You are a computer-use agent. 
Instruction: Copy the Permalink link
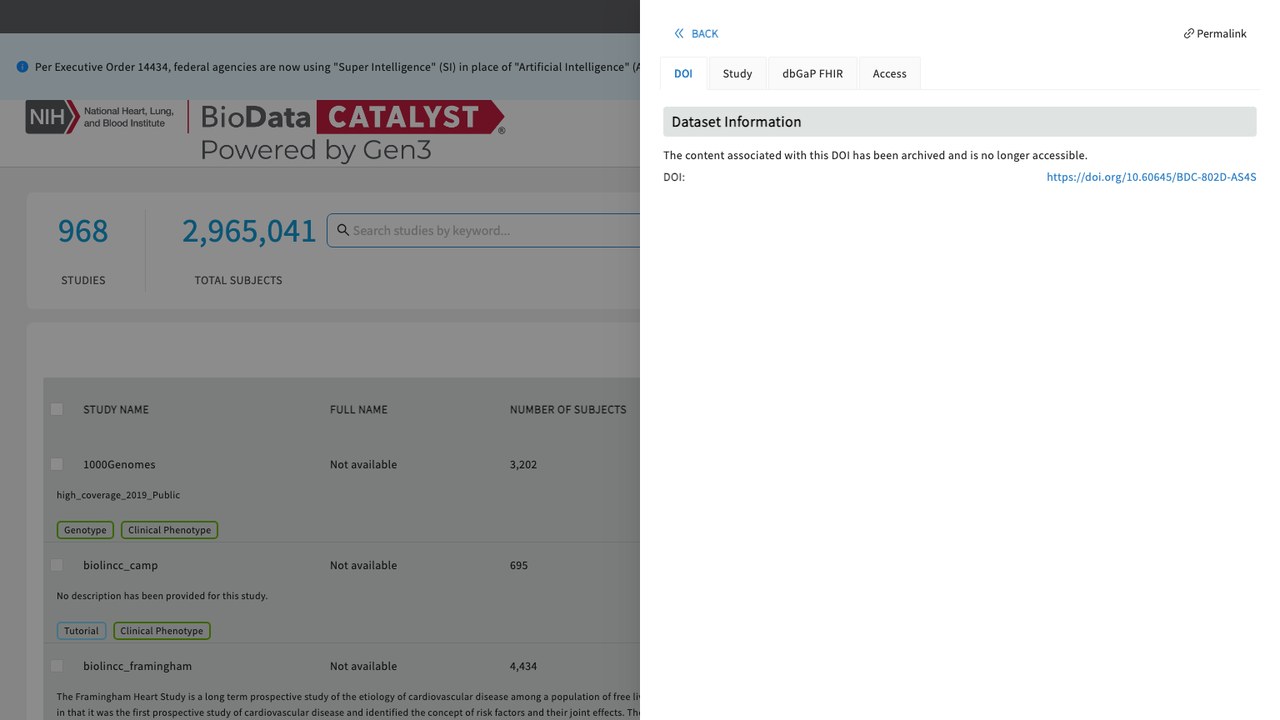[x=1215, y=34]
